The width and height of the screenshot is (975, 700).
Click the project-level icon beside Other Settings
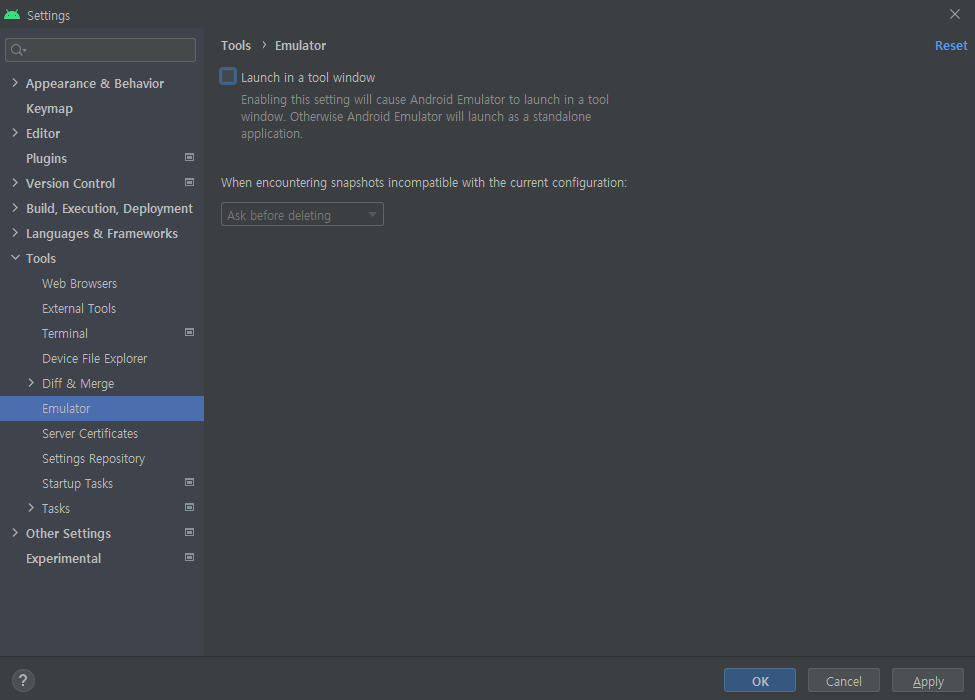point(190,532)
